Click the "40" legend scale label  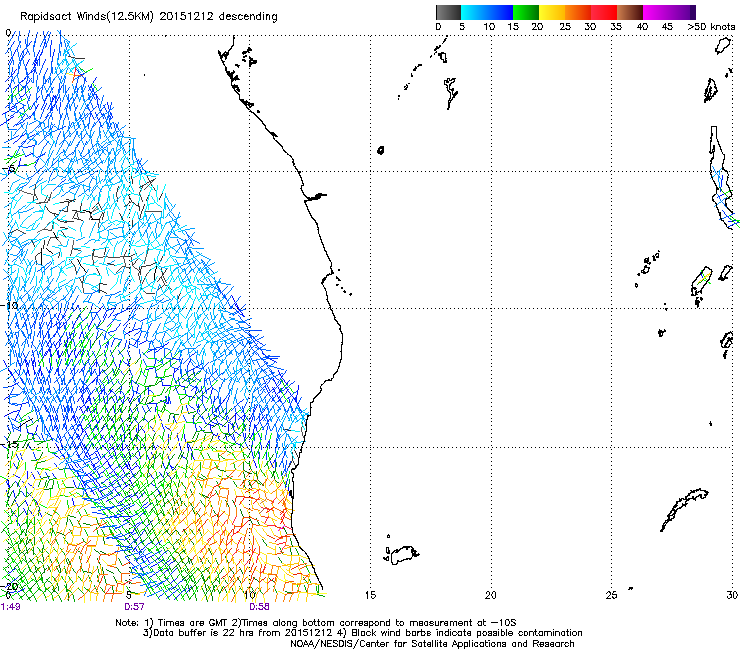pyautogui.click(x=642, y=27)
